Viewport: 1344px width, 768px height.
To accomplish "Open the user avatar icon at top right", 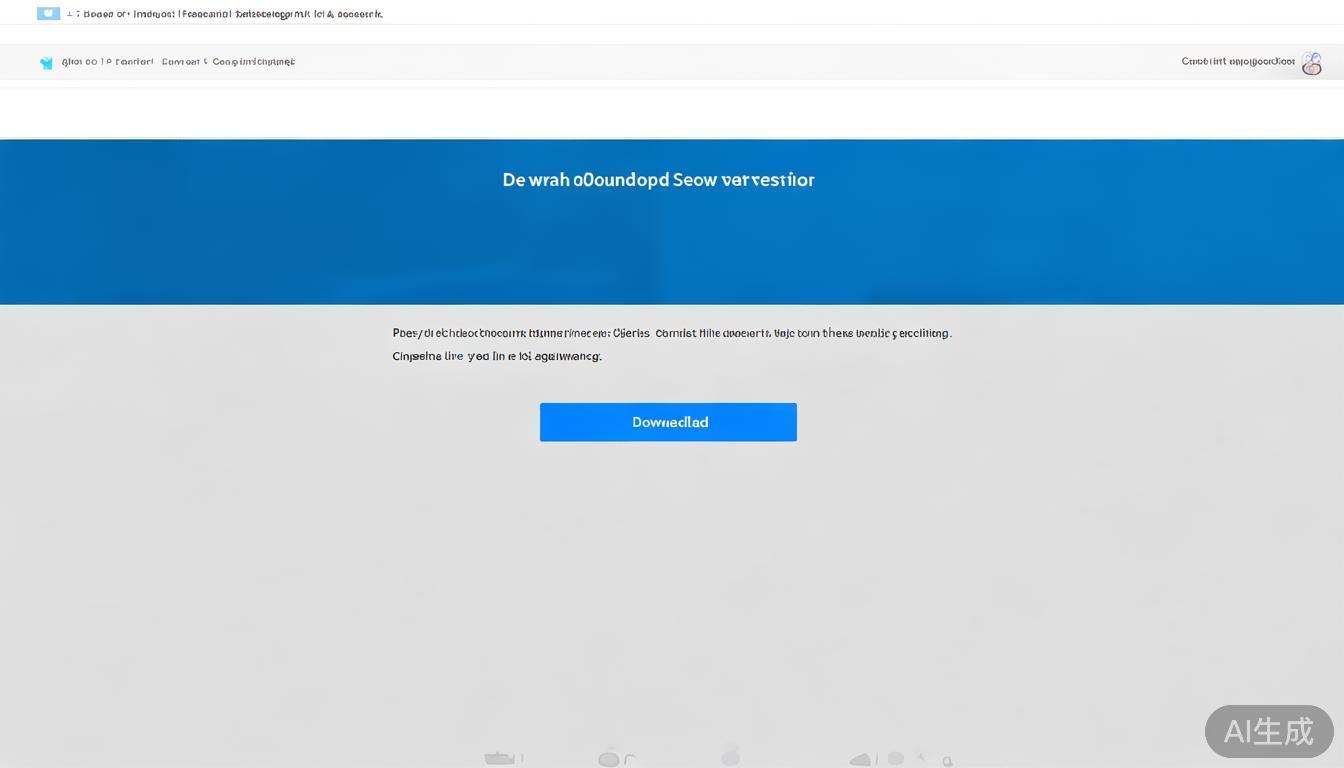I will [1311, 63].
